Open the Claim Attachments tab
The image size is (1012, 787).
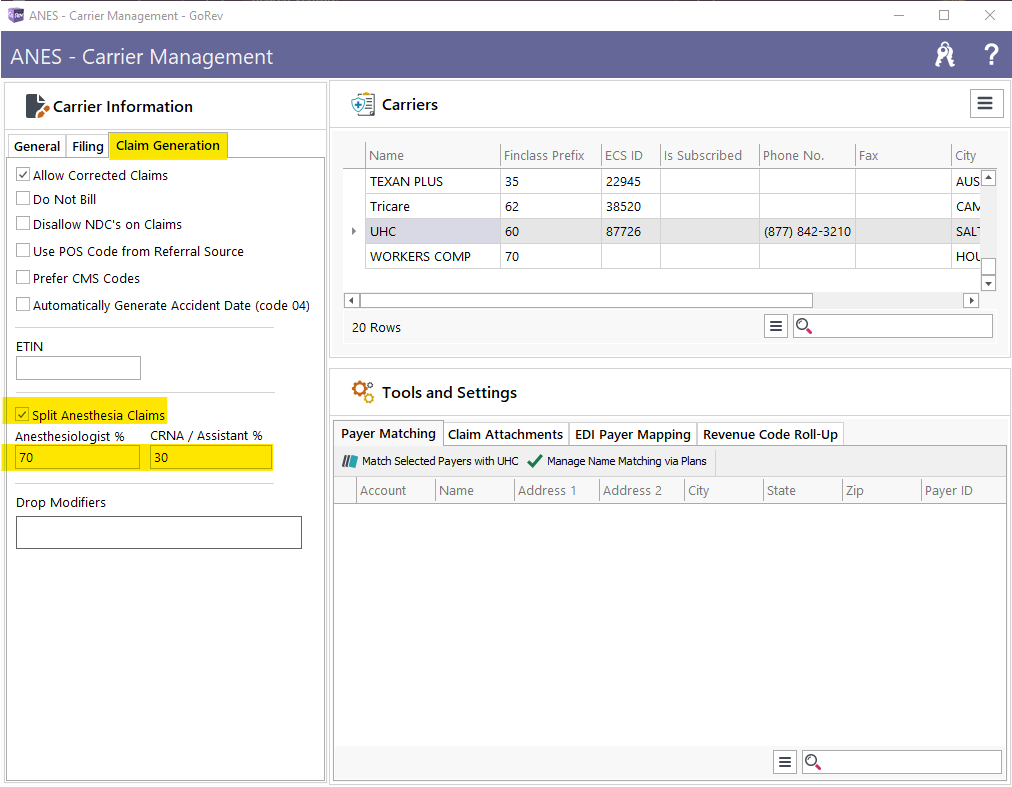click(505, 434)
